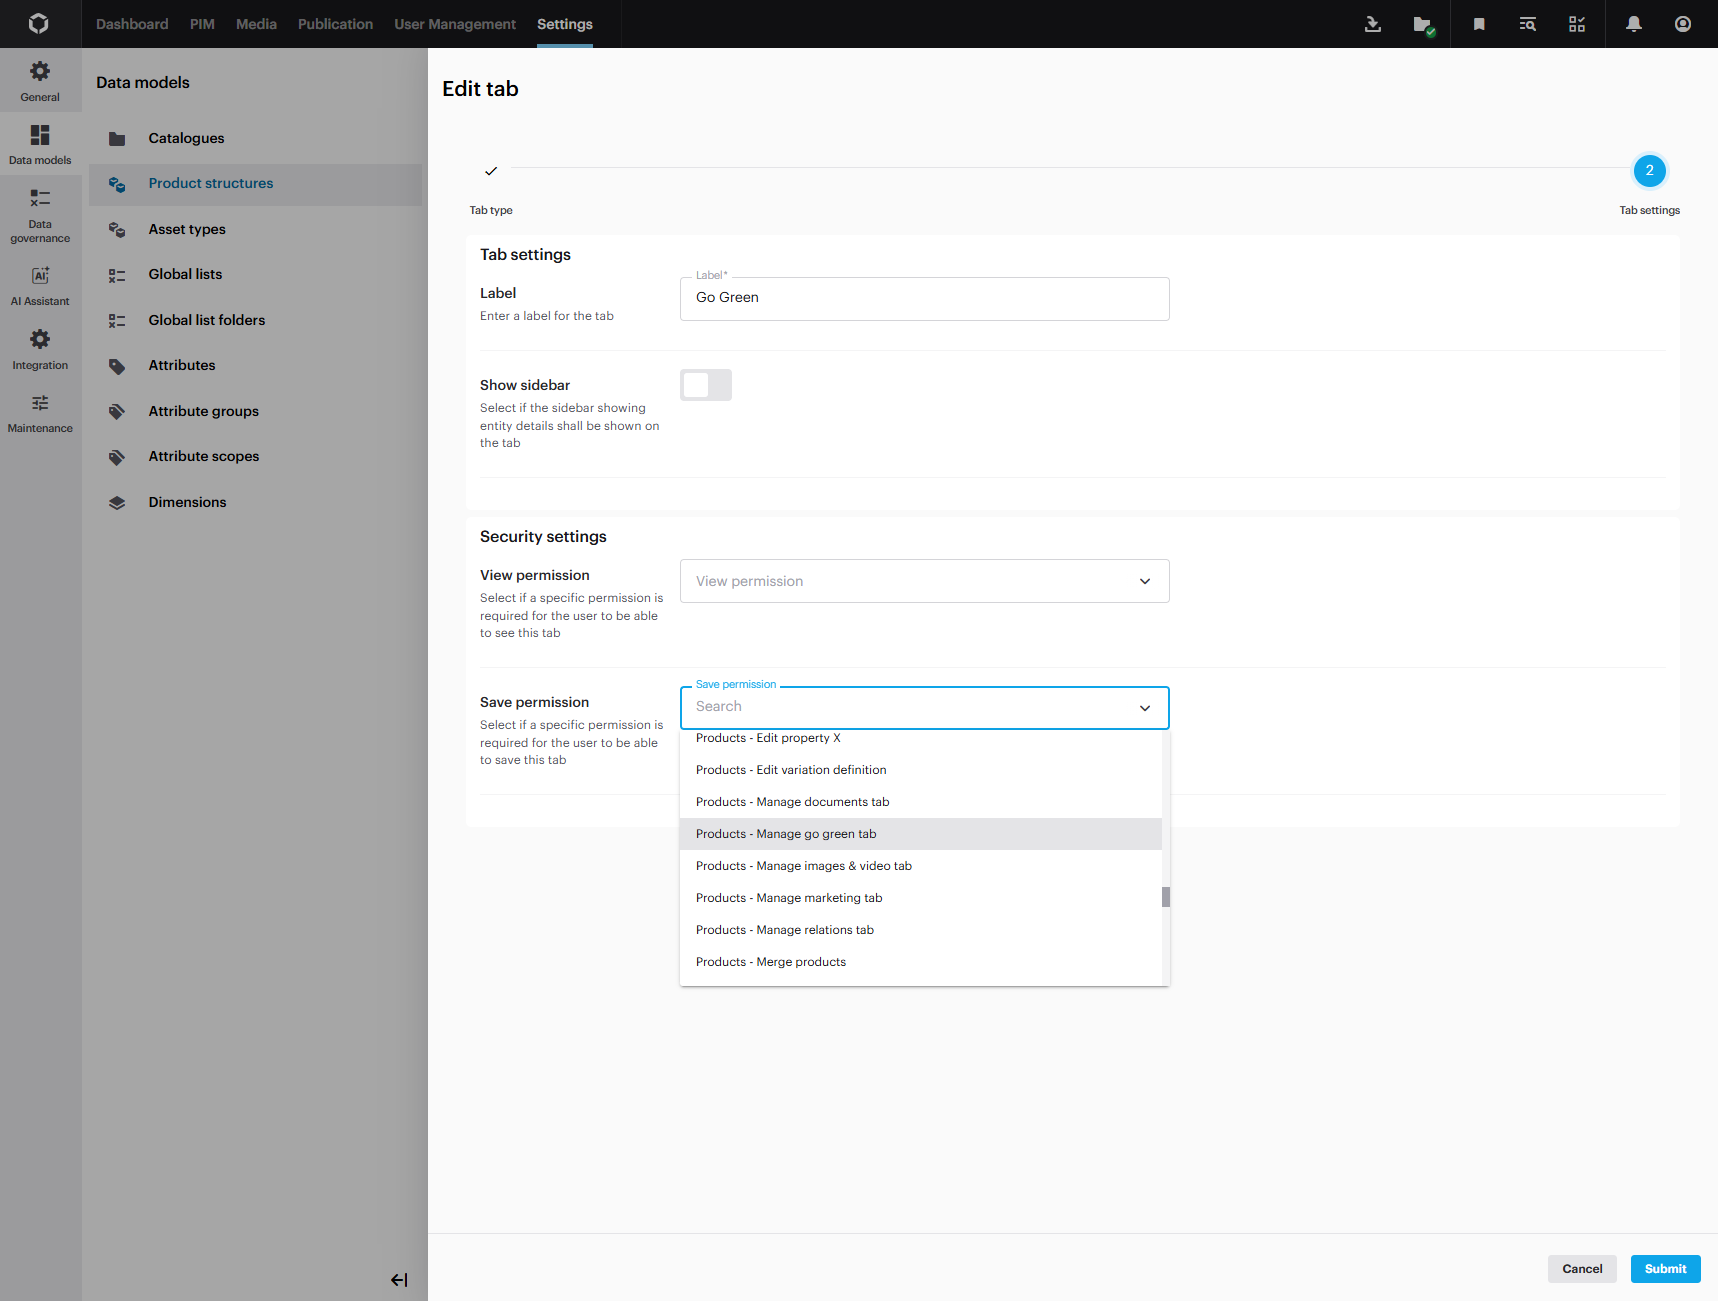Switch to the PIM menu
The height and width of the screenshot is (1301, 1718).
click(202, 24)
